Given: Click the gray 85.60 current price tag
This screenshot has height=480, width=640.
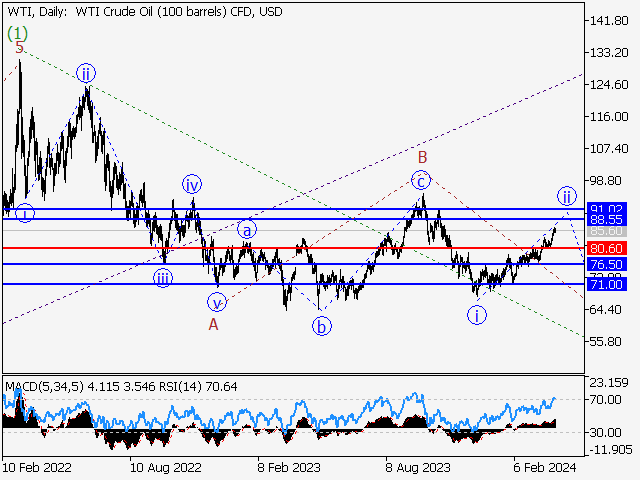Looking at the screenshot, I should point(607,231).
